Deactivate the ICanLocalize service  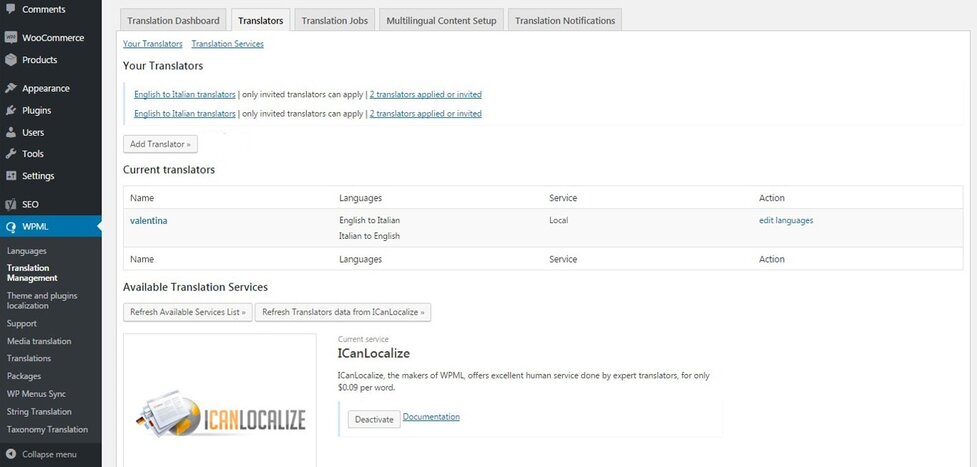(x=374, y=419)
